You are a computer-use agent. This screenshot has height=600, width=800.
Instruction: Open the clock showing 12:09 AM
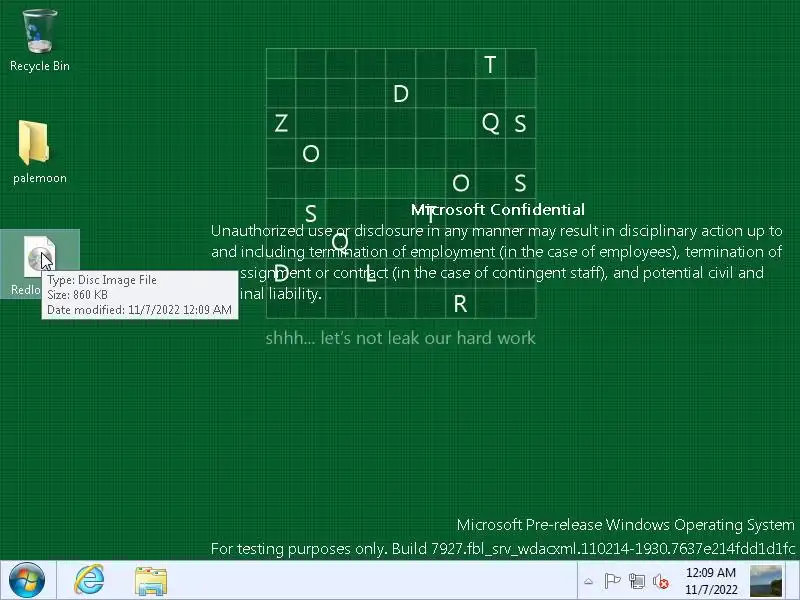point(711,581)
